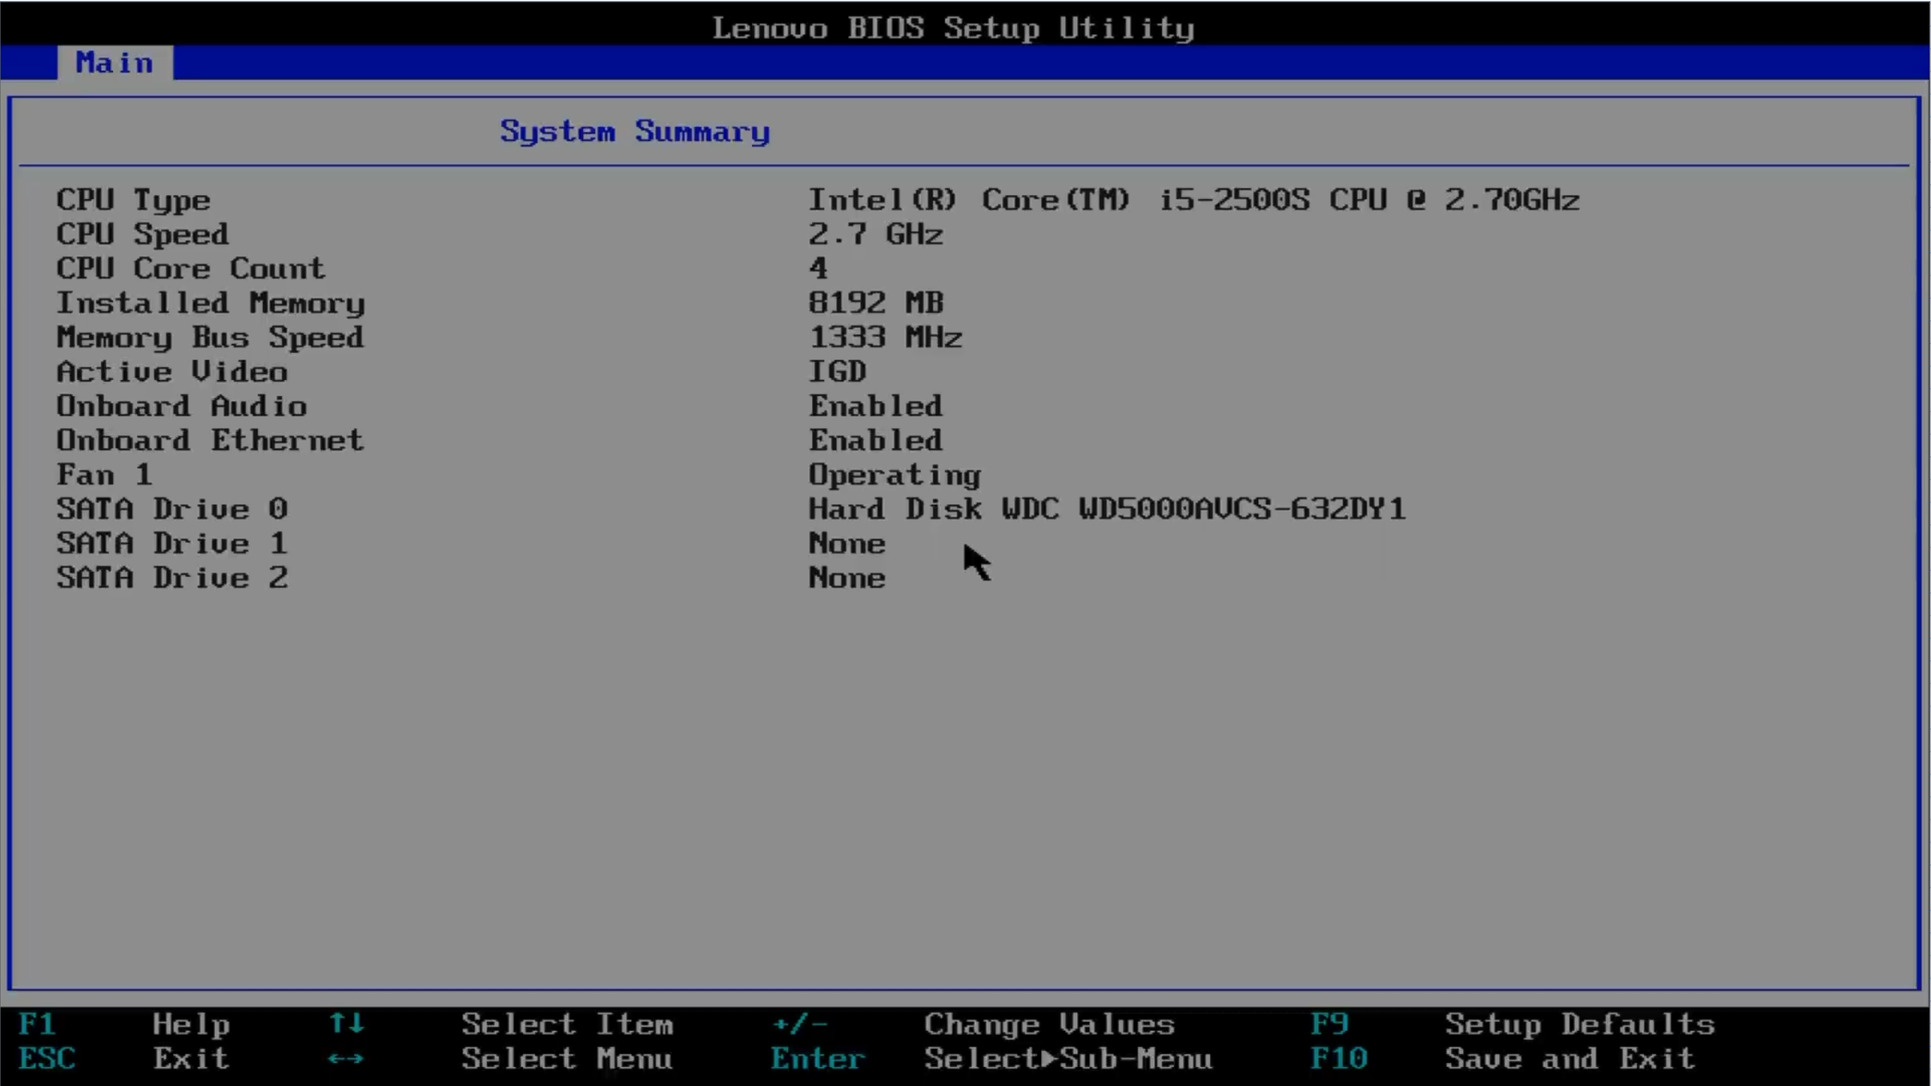Select the CPU Type row label
The image size is (1931, 1086).
(133, 200)
